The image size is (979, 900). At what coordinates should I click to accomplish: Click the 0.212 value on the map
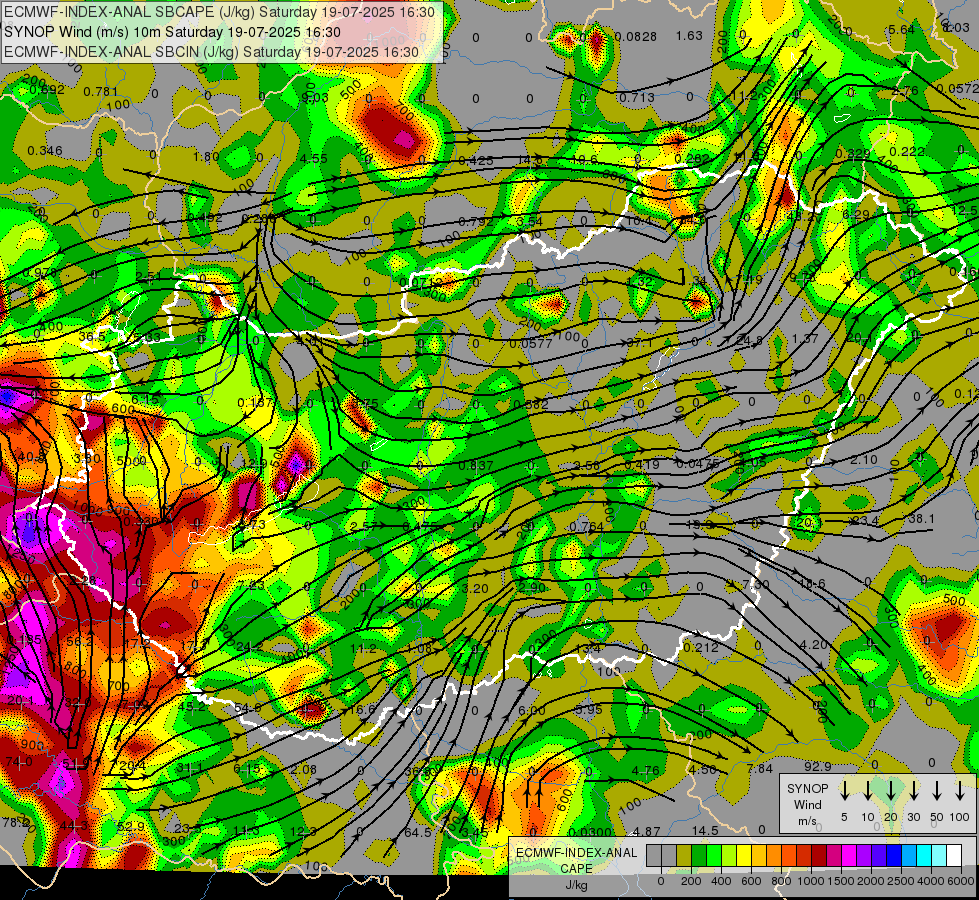[x=701, y=647]
